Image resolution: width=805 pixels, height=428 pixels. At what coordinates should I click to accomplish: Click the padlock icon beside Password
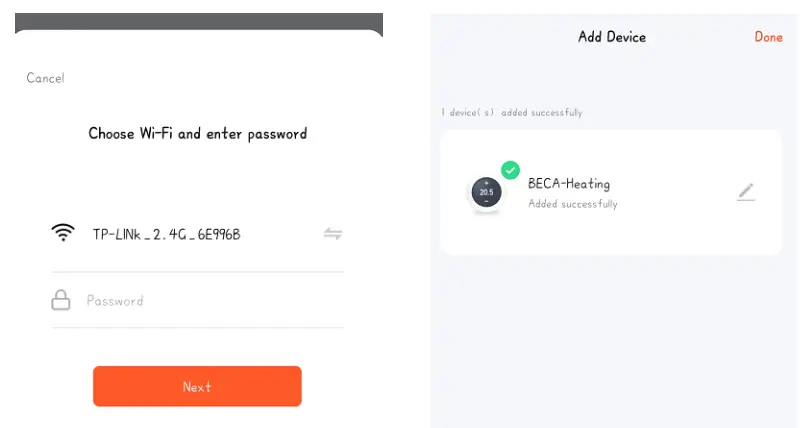[x=61, y=300]
